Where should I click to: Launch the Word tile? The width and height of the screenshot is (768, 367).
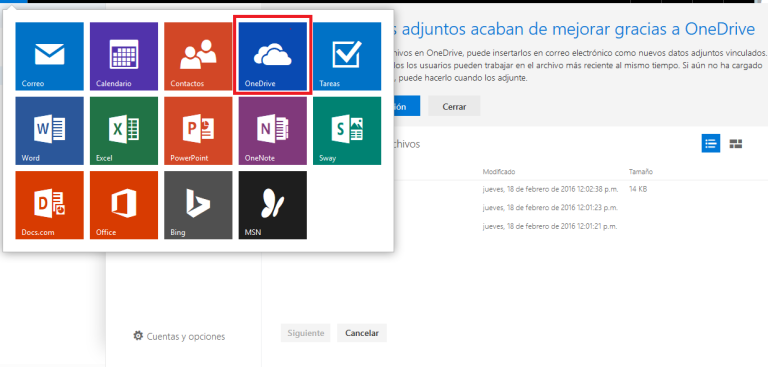coord(49,131)
